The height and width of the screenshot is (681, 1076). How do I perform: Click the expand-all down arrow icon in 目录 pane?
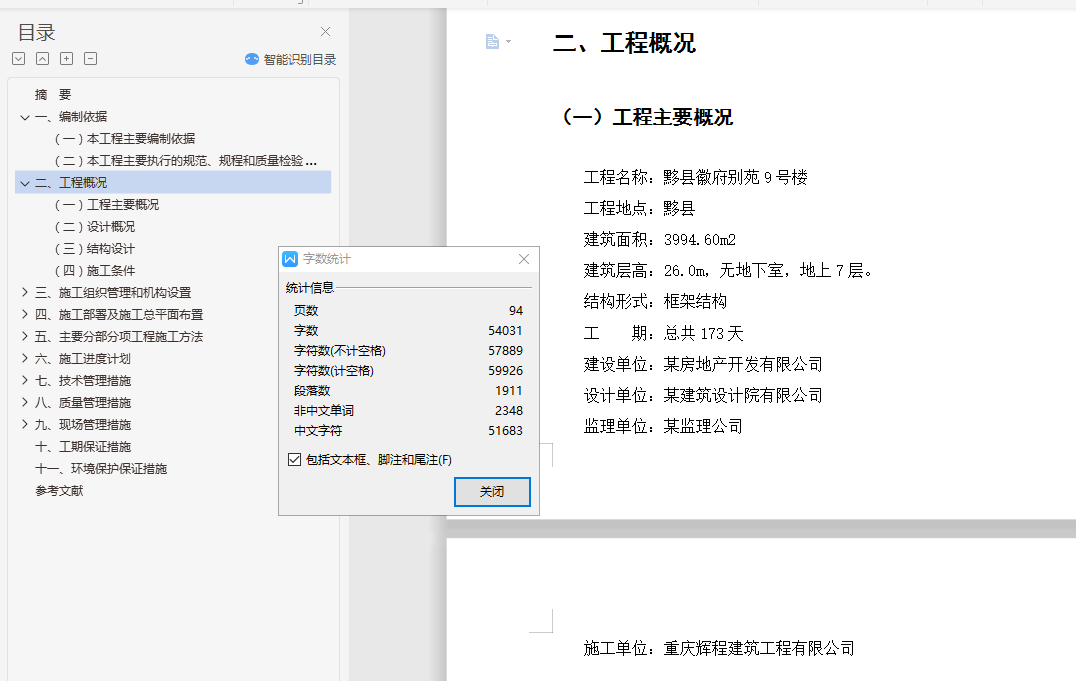pyautogui.click(x=19, y=59)
